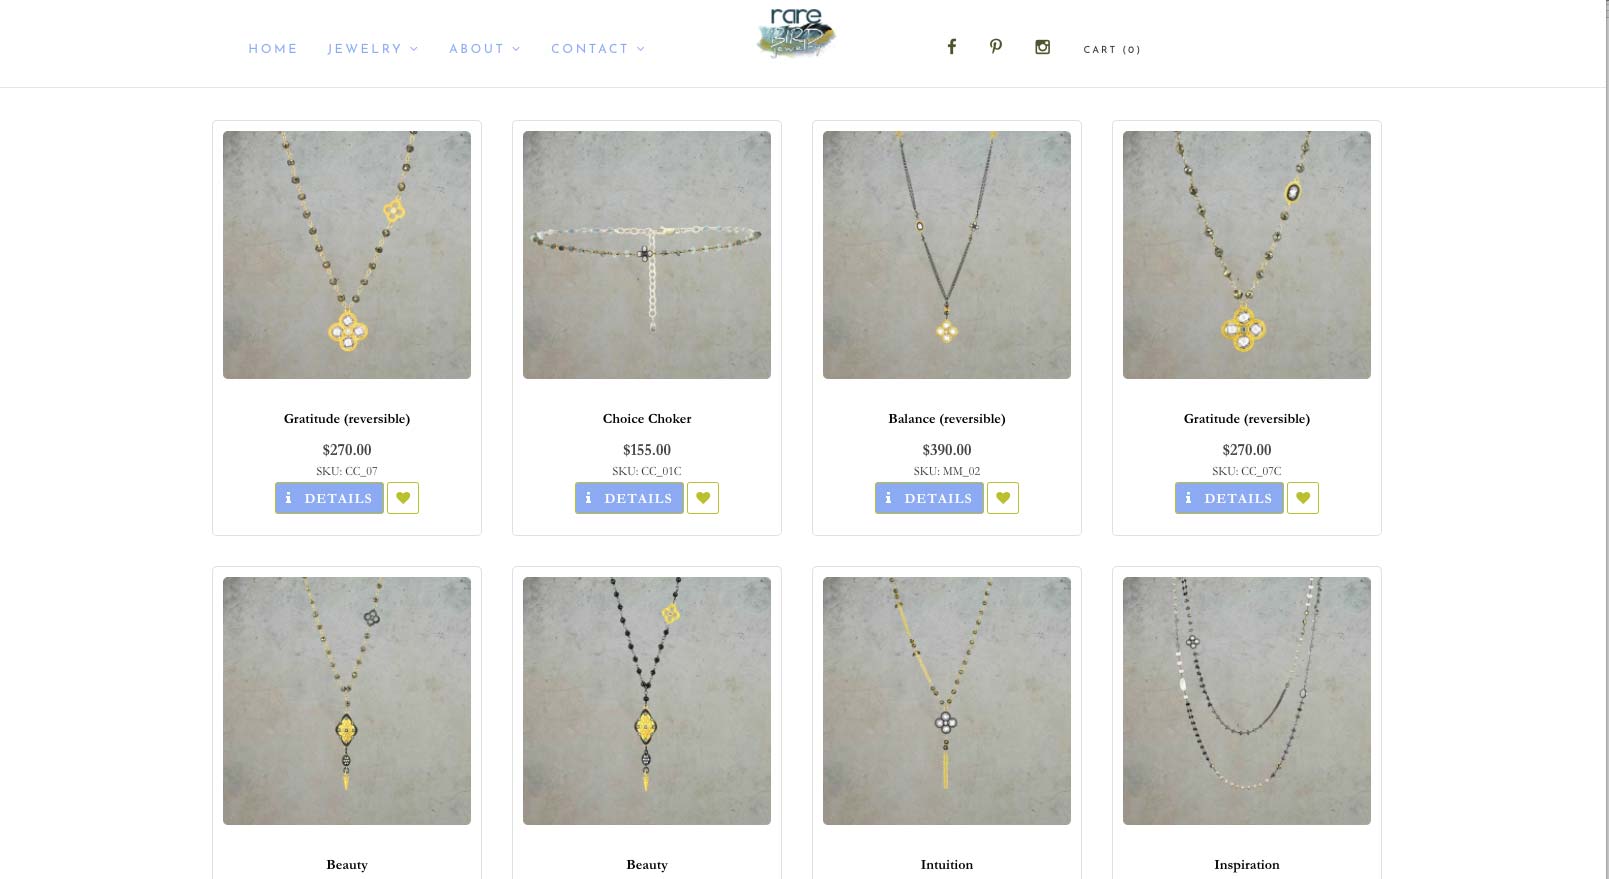1609x879 pixels.
Task: View details for Choice Choker
Action: [629, 498]
